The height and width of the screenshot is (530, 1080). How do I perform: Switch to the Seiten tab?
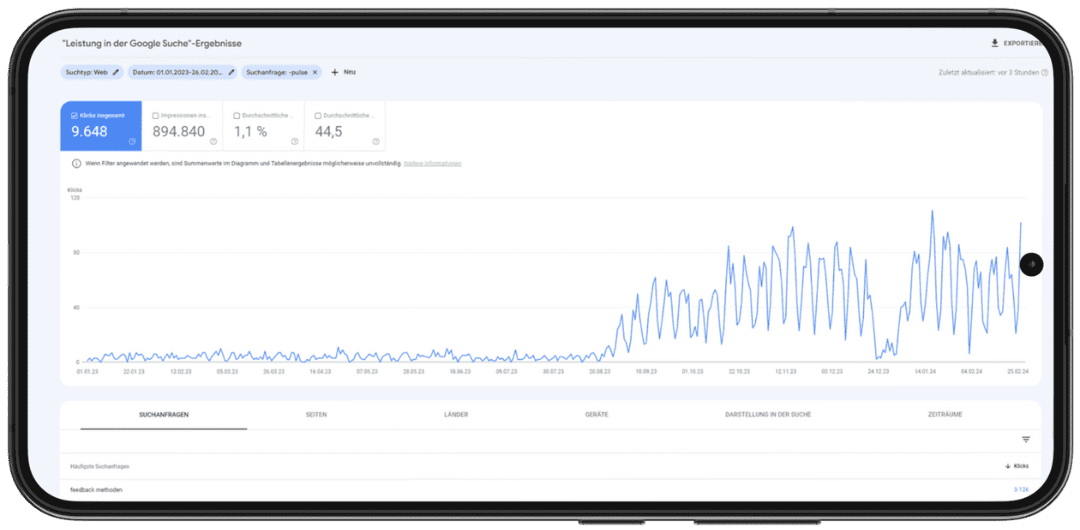click(316, 414)
